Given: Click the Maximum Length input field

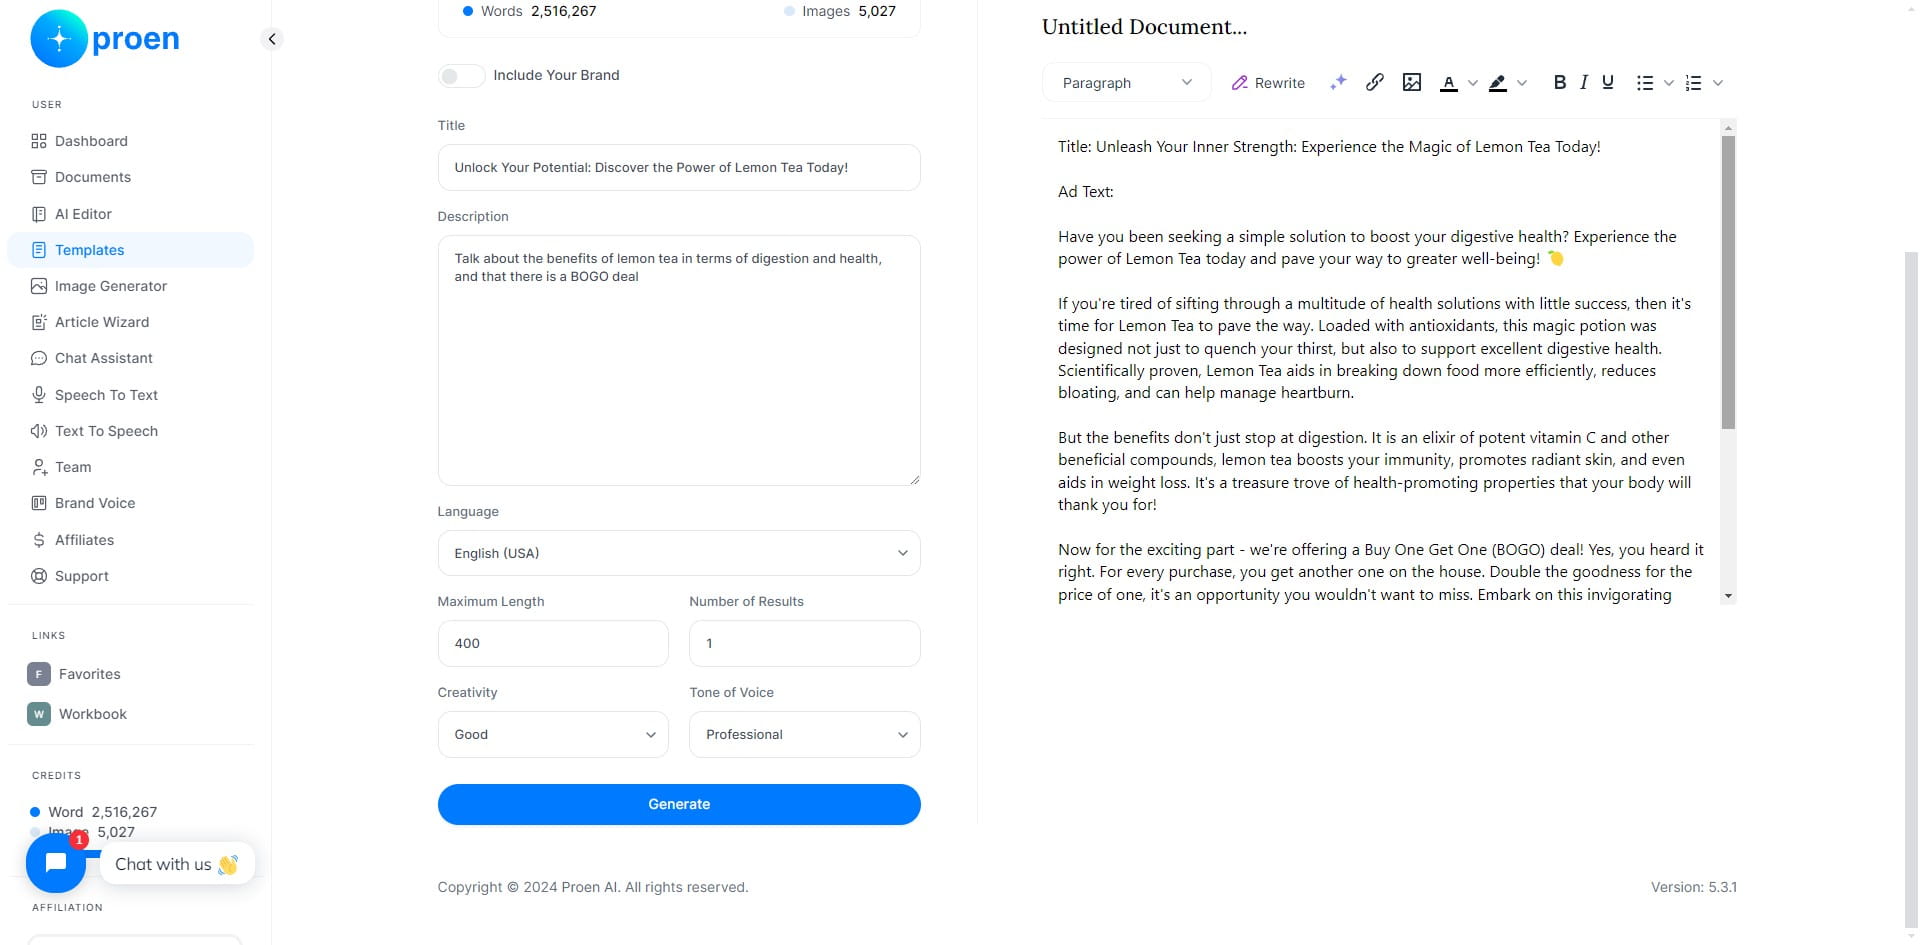Looking at the screenshot, I should coord(553,643).
